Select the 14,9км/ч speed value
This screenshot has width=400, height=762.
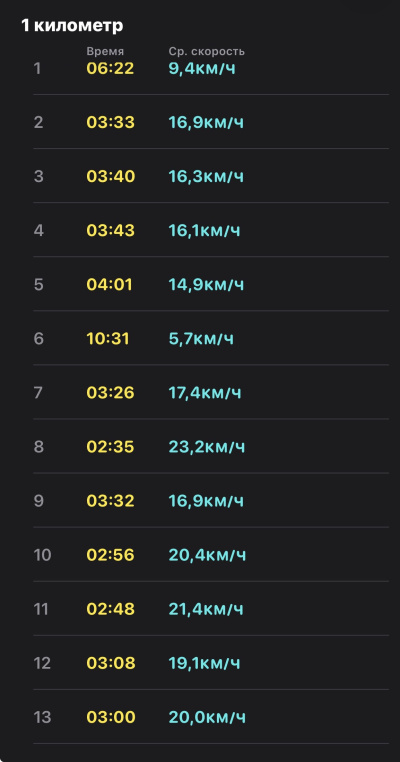[x=206, y=284]
